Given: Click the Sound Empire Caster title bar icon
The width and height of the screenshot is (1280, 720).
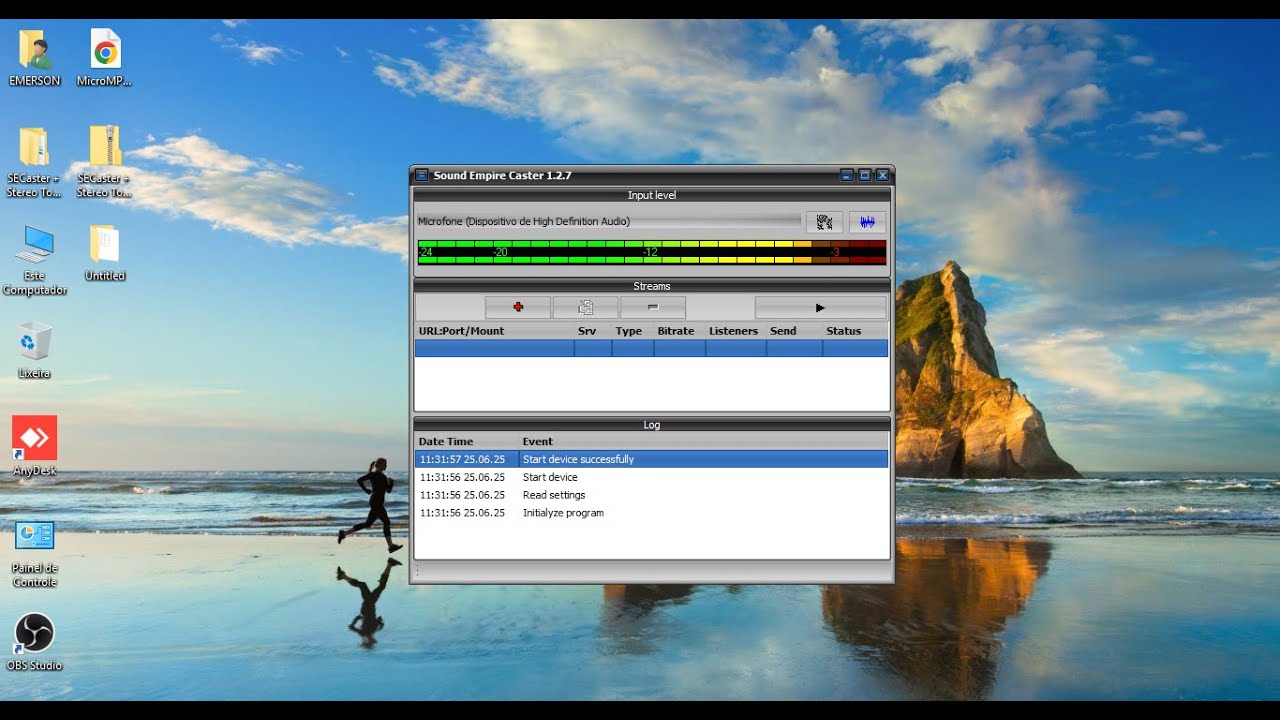Looking at the screenshot, I should point(422,175).
